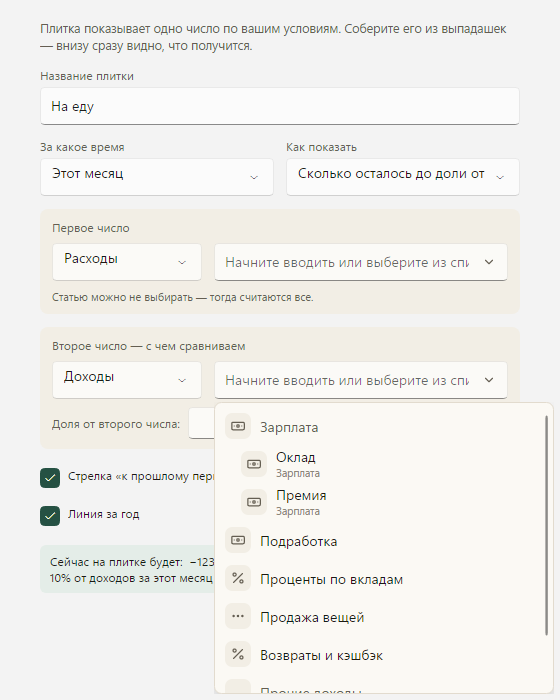The image size is (560, 700).
Task: Click the banknote icon beside Подработка
Action: (x=238, y=541)
